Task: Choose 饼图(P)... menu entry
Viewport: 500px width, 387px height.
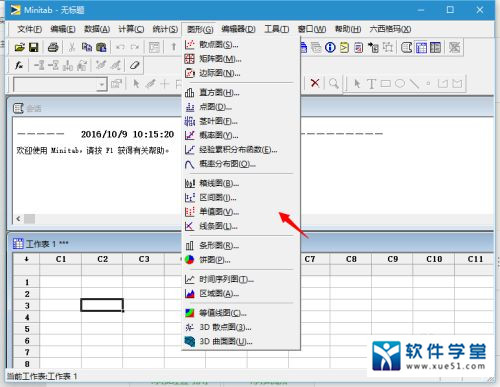Action: (x=241, y=260)
